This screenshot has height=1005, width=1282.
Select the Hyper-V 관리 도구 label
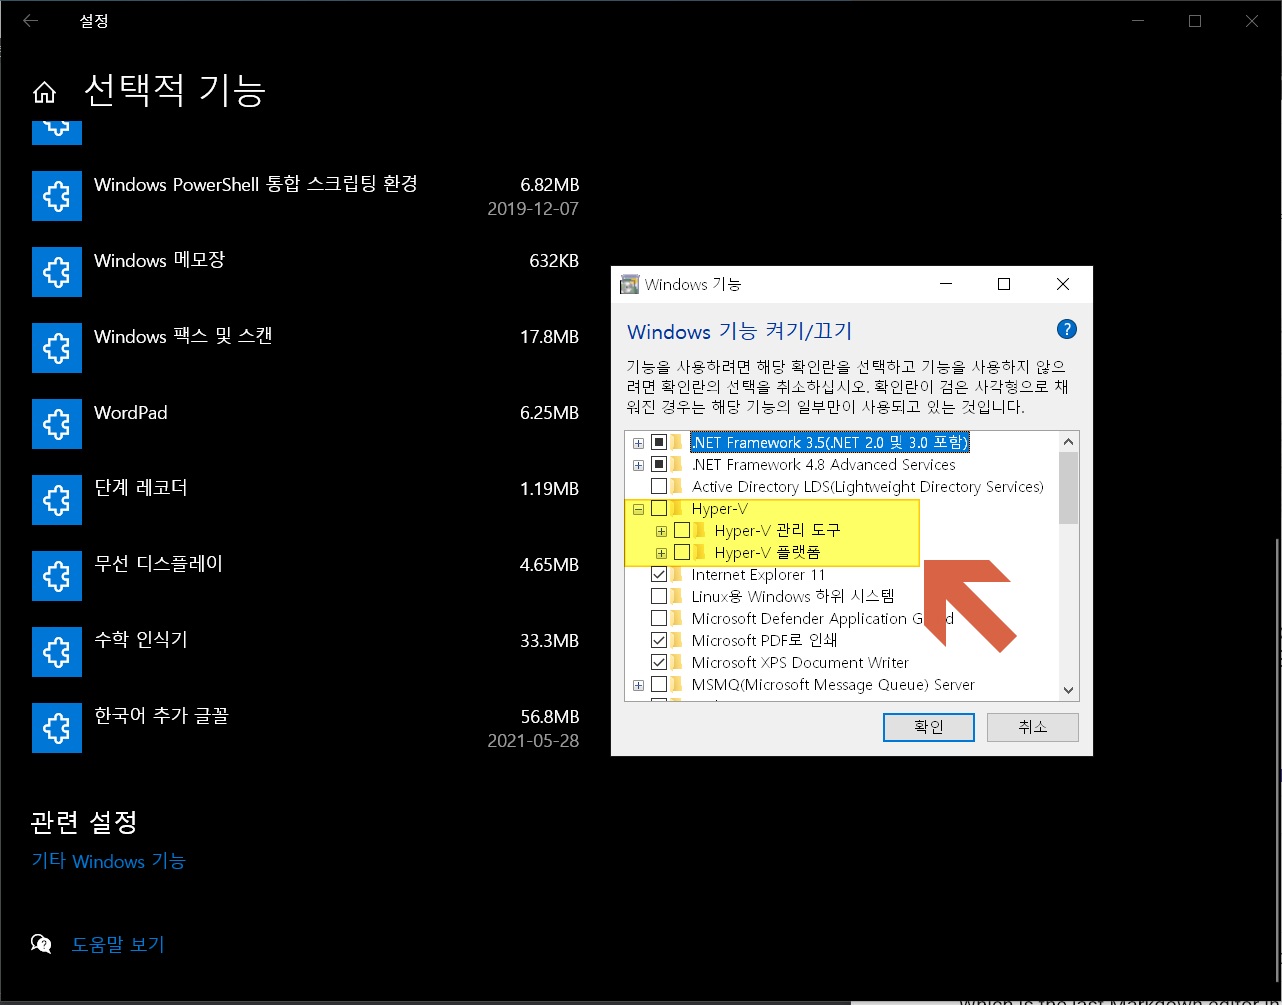coord(777,530)
